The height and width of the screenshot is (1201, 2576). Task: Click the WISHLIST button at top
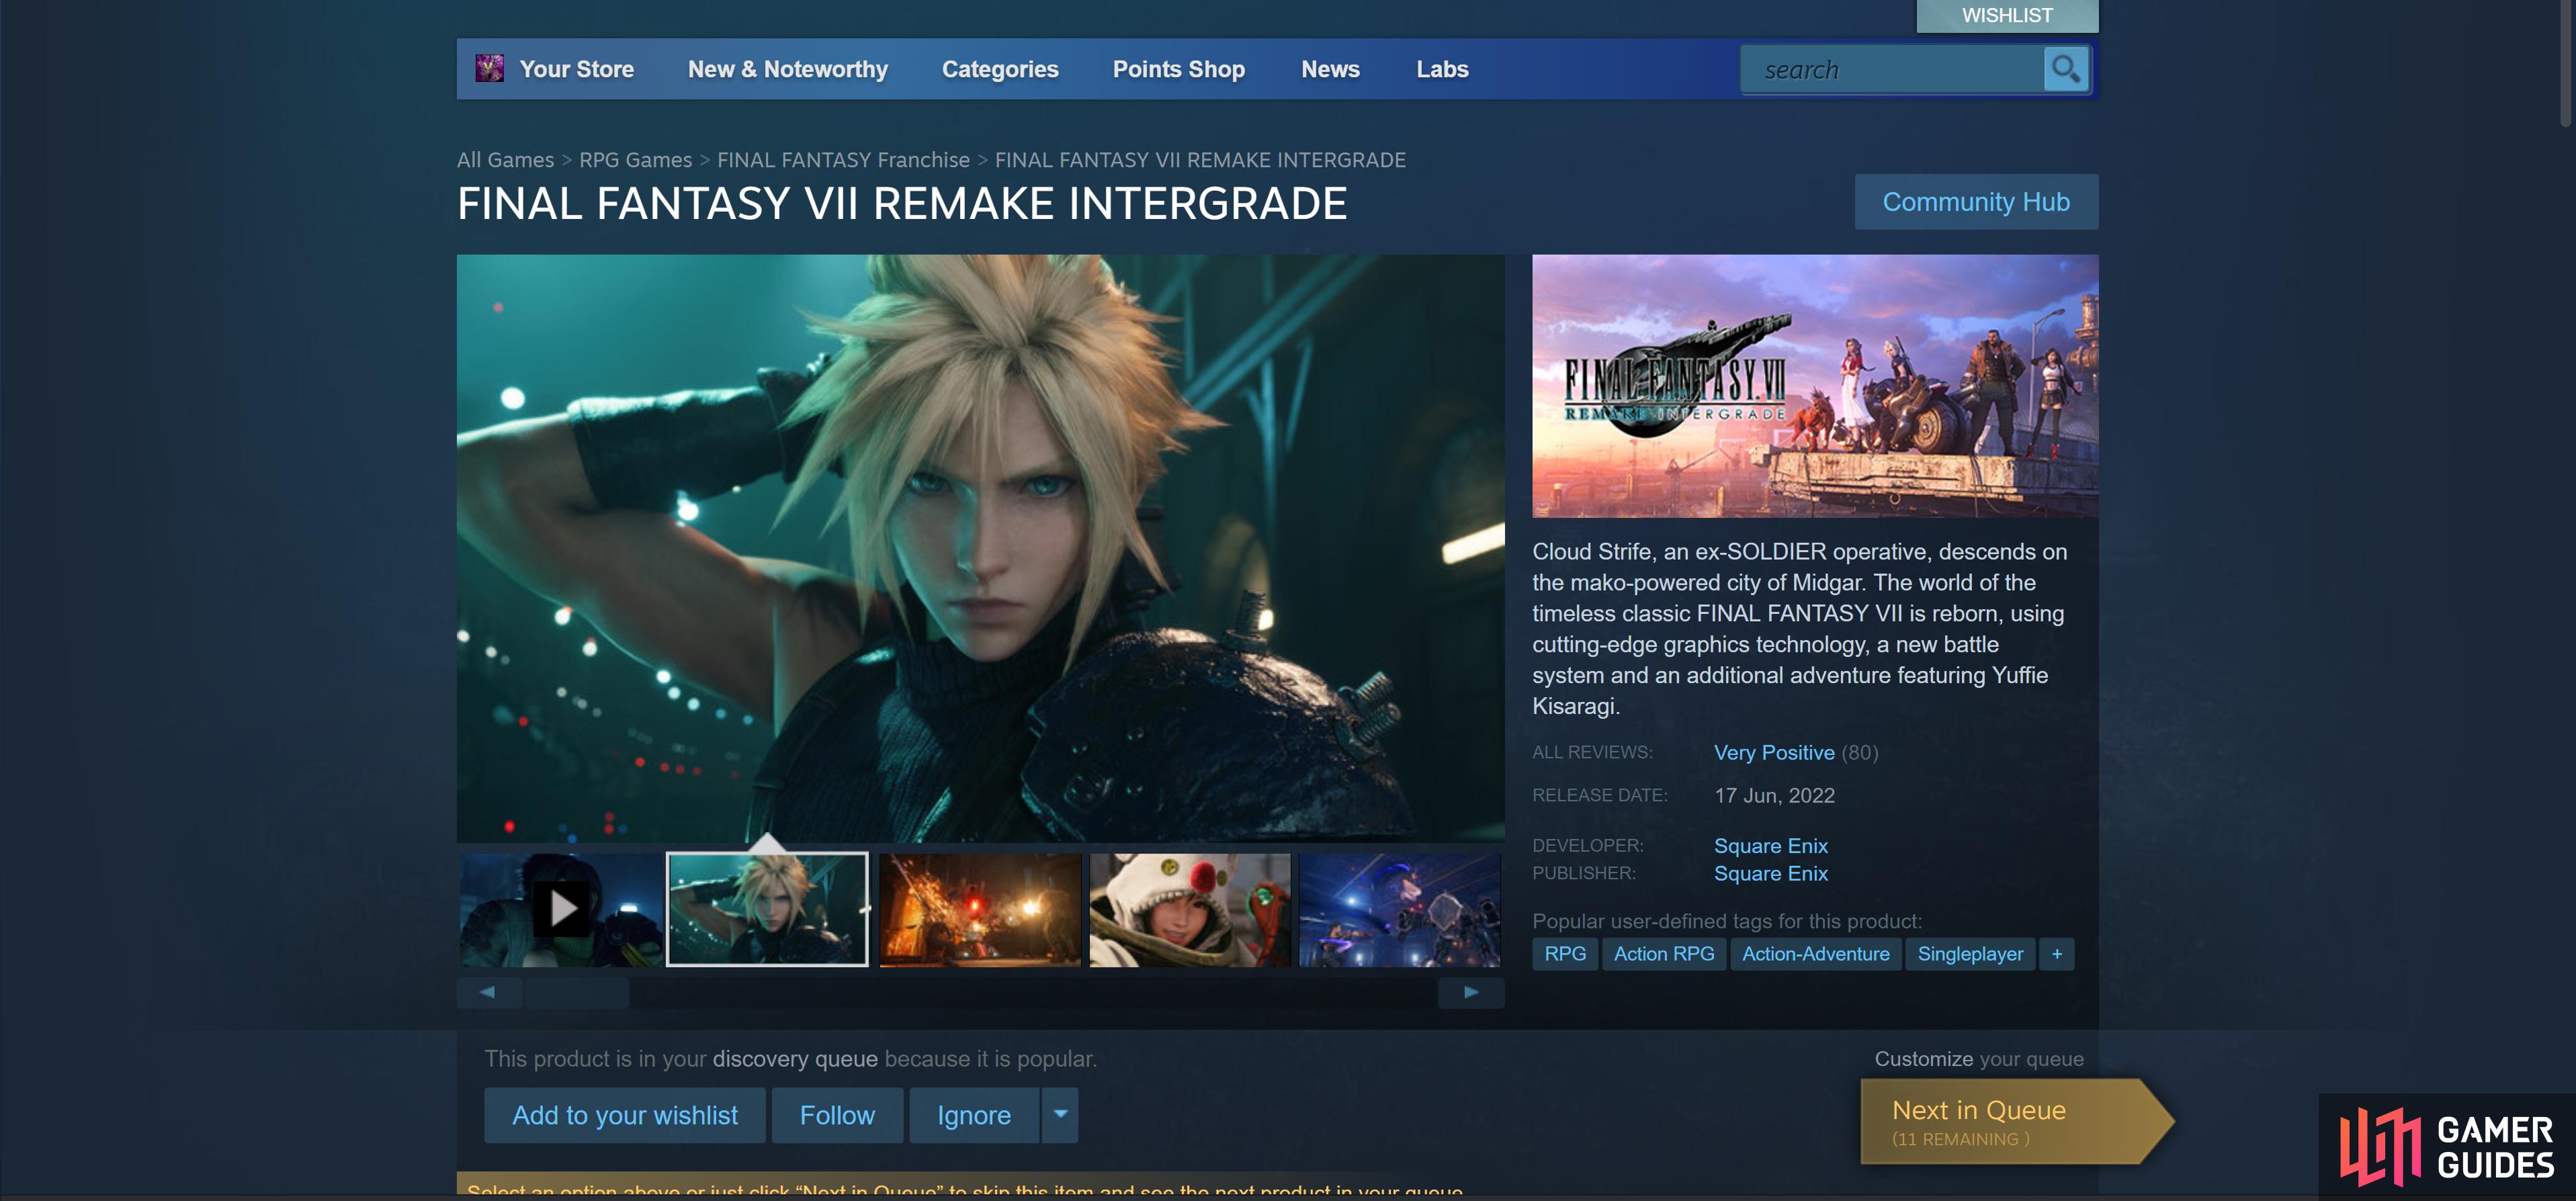[2007, 15]
